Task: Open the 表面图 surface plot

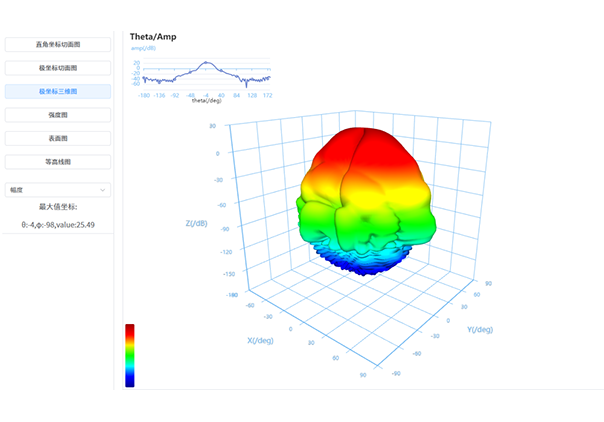Action: click(x=58, y=138)
